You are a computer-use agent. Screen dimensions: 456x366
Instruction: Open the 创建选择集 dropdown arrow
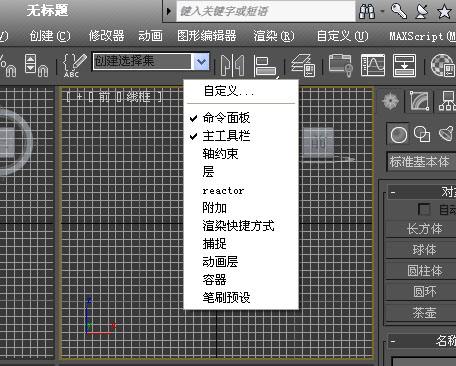(x=201, y=62)
